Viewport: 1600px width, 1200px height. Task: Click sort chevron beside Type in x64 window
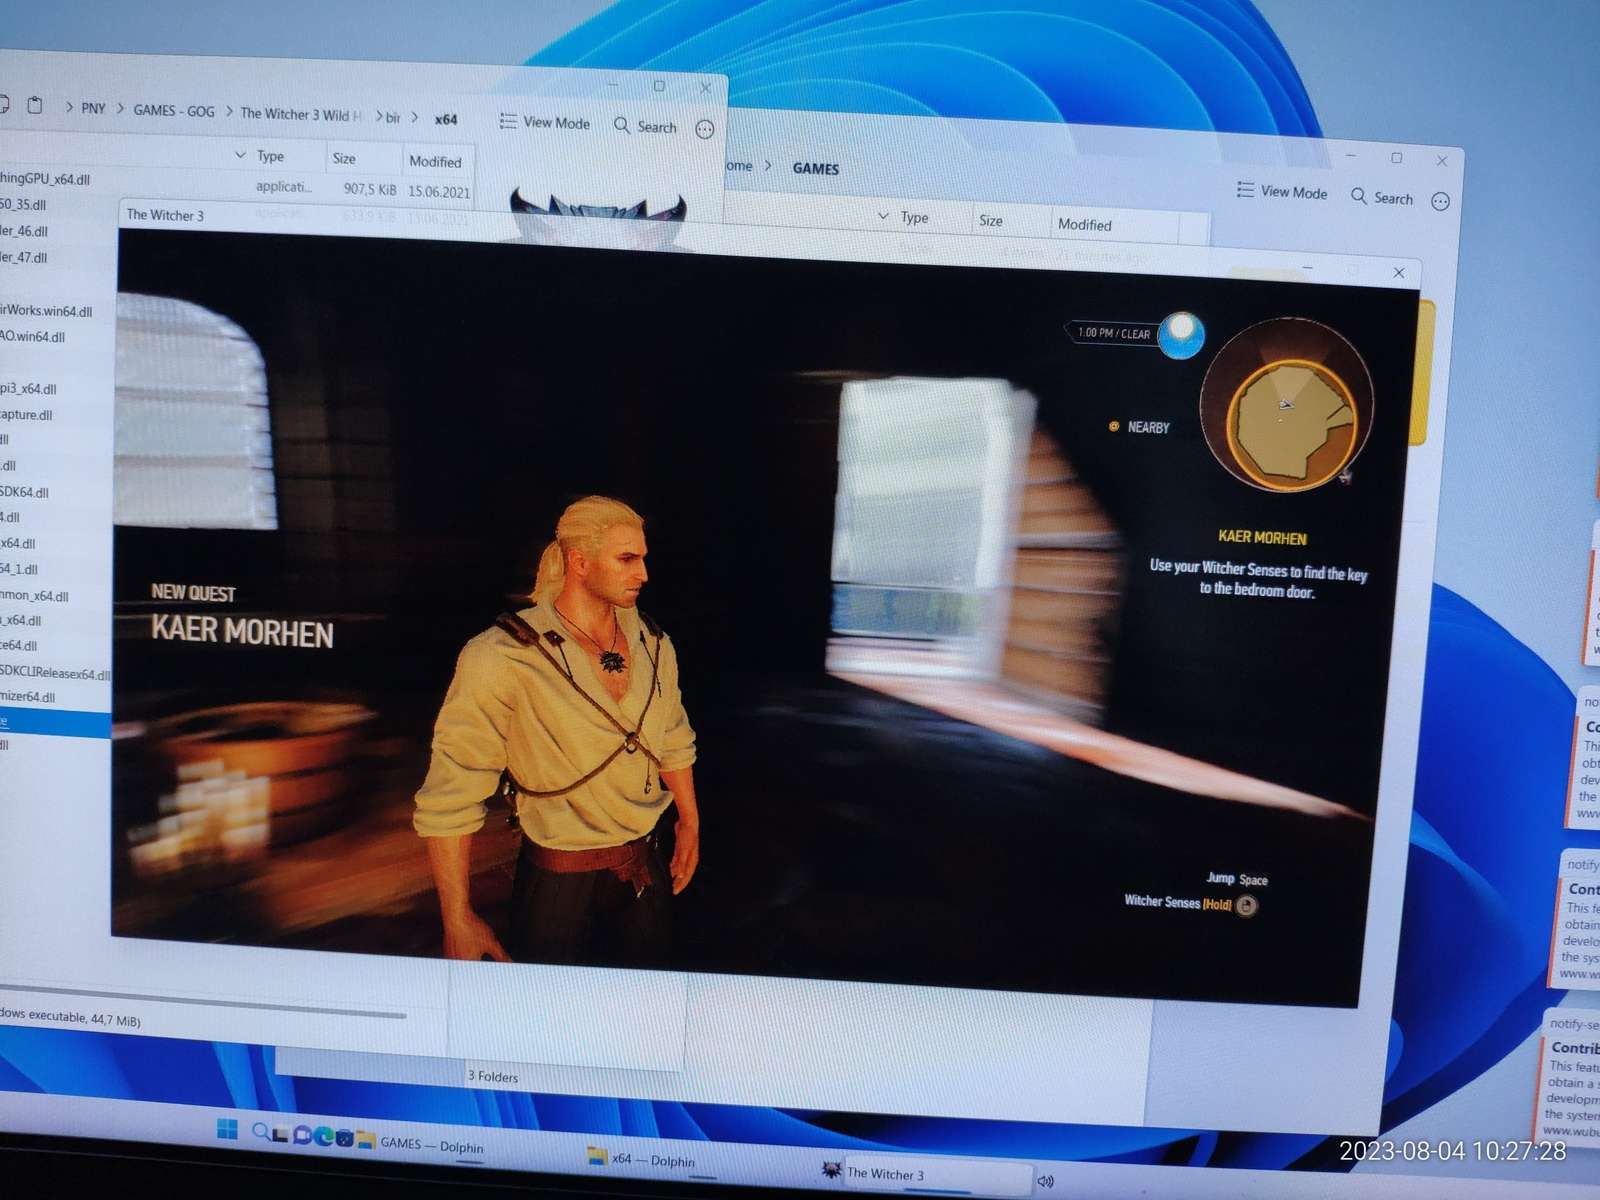(x=240, y=155)
